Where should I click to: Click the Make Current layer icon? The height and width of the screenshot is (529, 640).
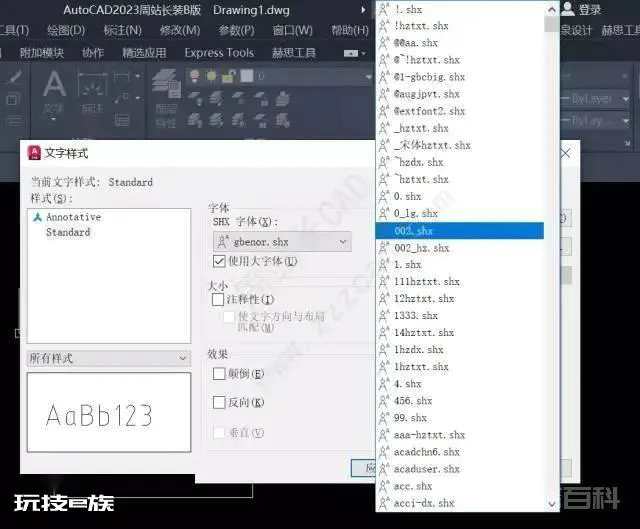(282, 98)
